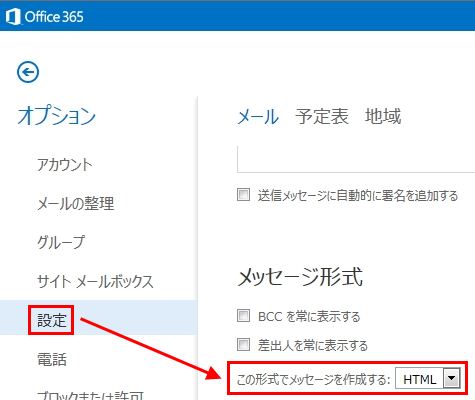Click the オプション heading
This screenshot has height=400, width=475.
(x=57, y=116)
